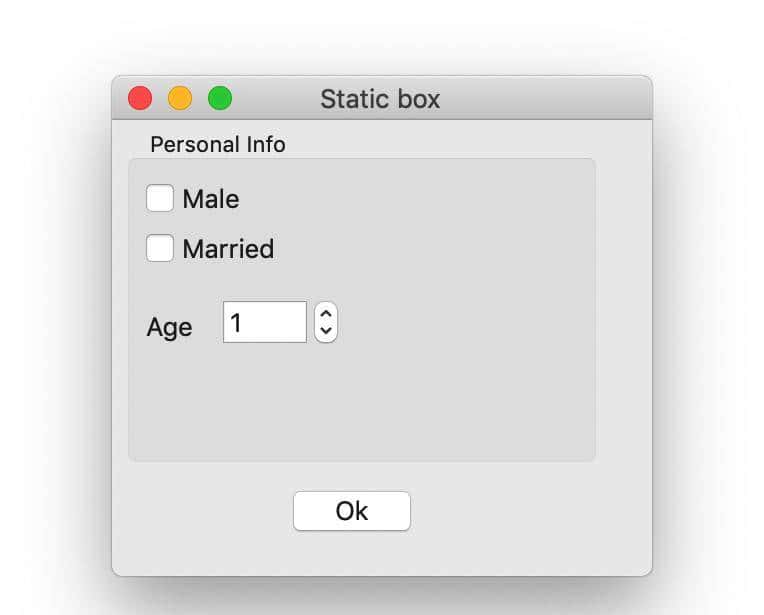Increase Age with the stepper up arrow
Viewport: 764px width, 615px height.
[326, 313]
